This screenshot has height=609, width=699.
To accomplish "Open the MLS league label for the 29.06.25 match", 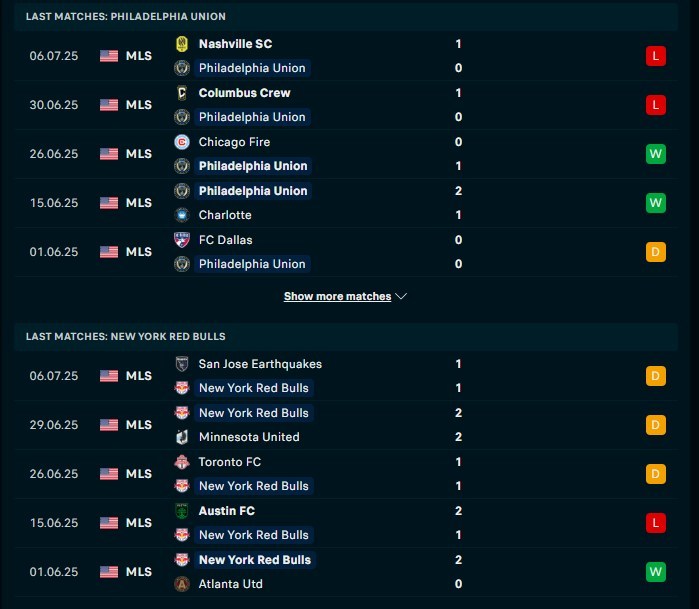I will click(139, 425).
